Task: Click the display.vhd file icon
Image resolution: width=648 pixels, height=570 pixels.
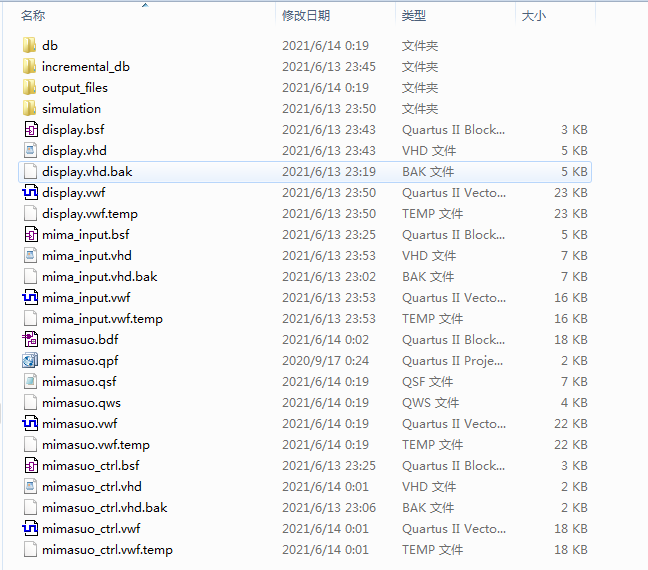Action: [x=30, y=150]
